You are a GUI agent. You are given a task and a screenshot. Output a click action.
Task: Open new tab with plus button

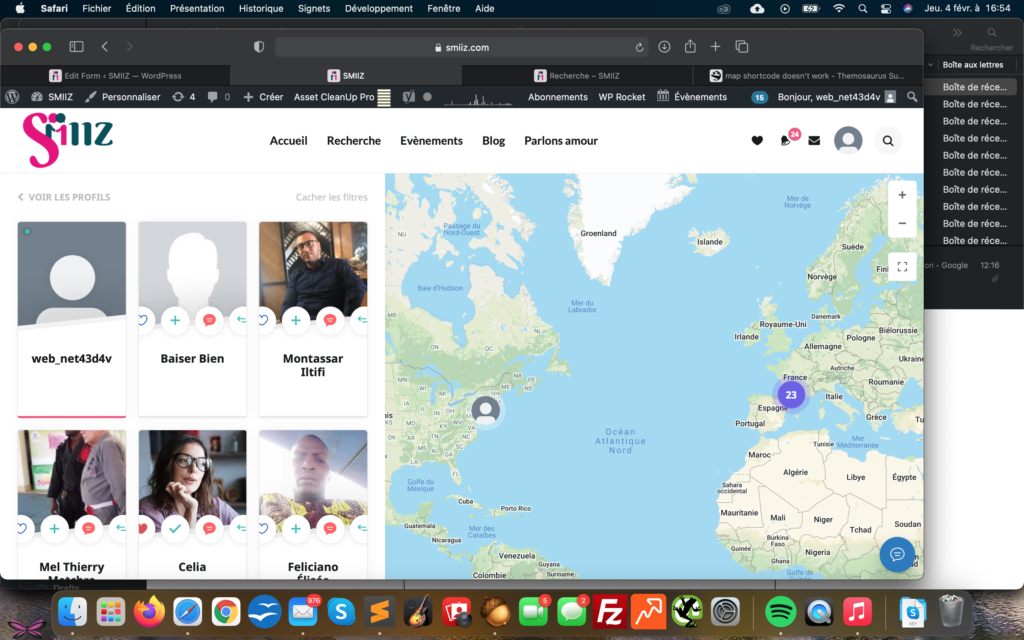coord(715,46)
